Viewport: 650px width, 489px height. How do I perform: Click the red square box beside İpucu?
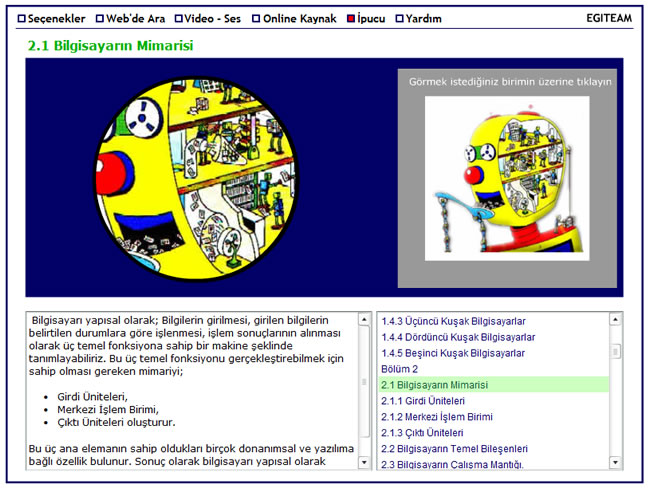tap(351, 19)
